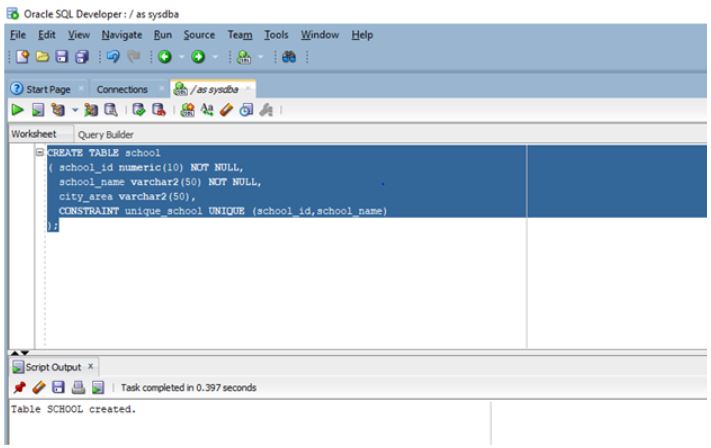Open the Navigate menu
Screen dimensions: 711x448
pos(122,35)
